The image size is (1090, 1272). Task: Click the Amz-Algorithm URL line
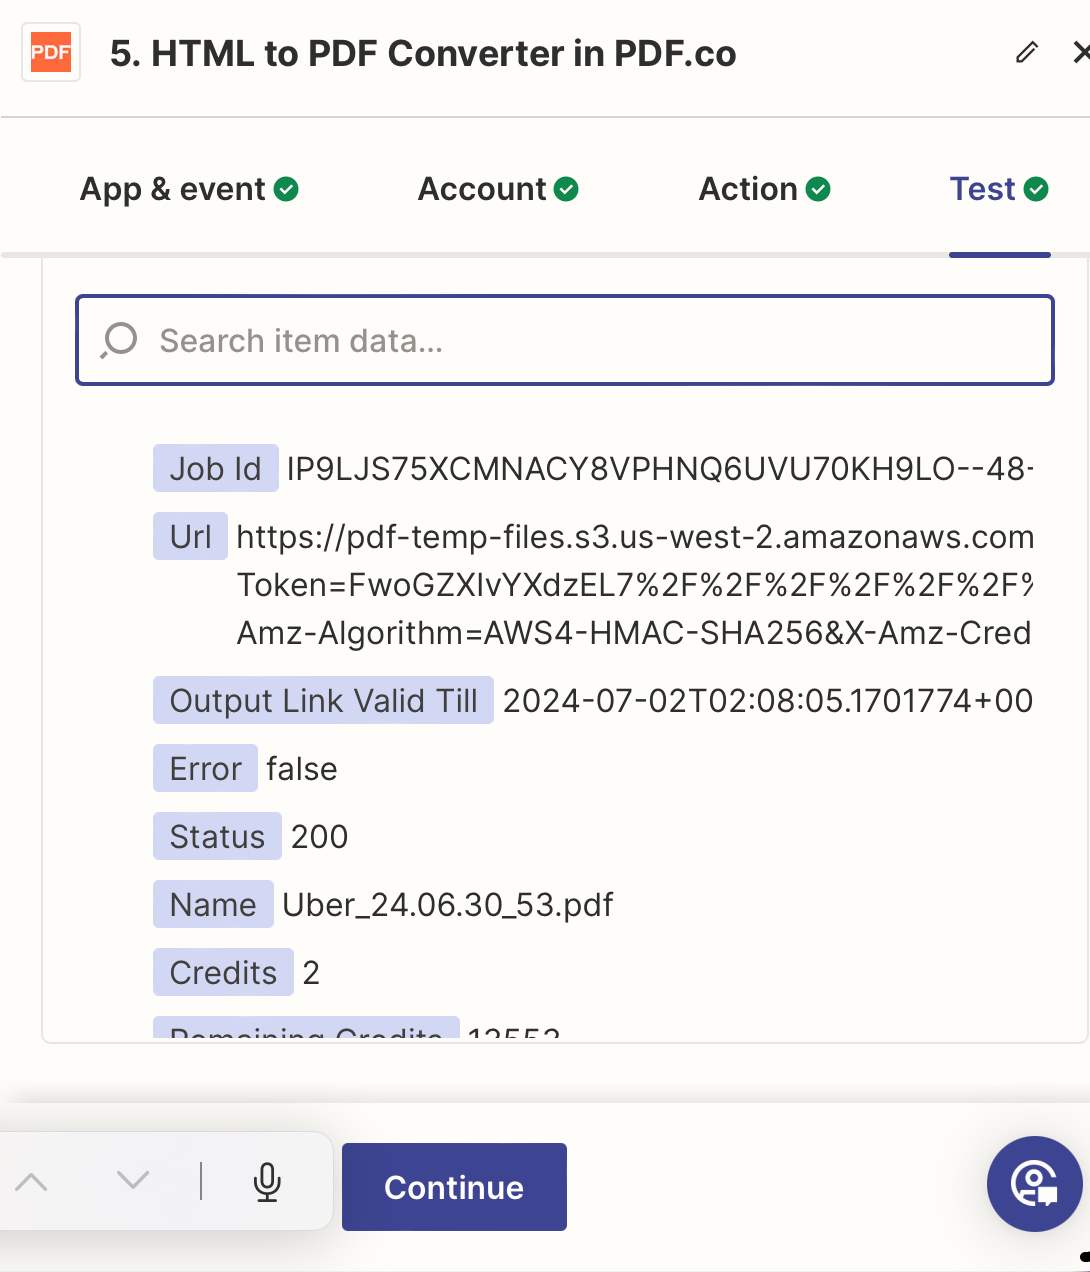click(634, 633)
